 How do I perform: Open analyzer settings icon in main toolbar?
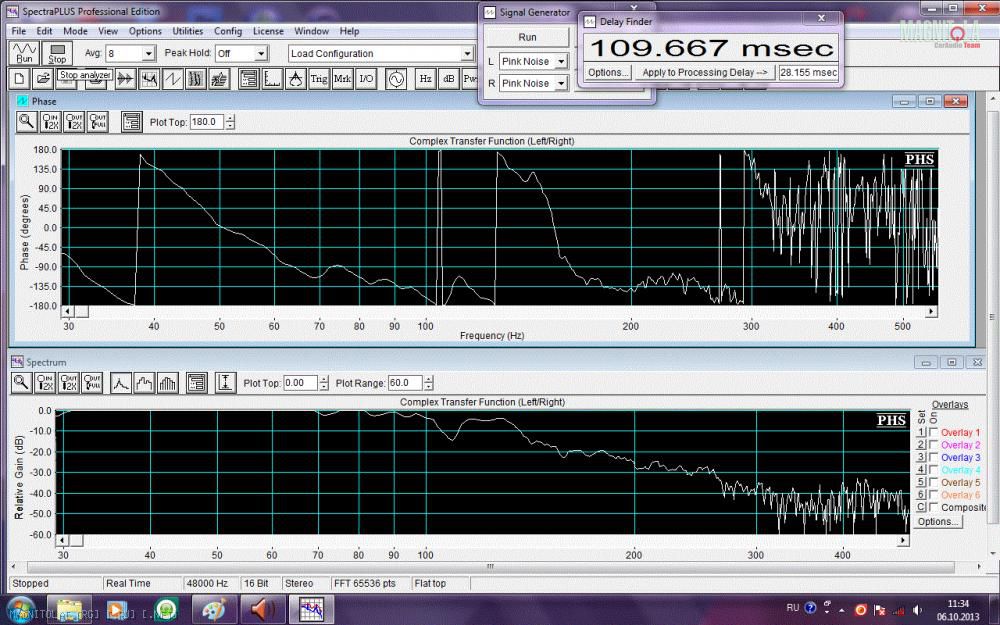click(x=249, y=79)
